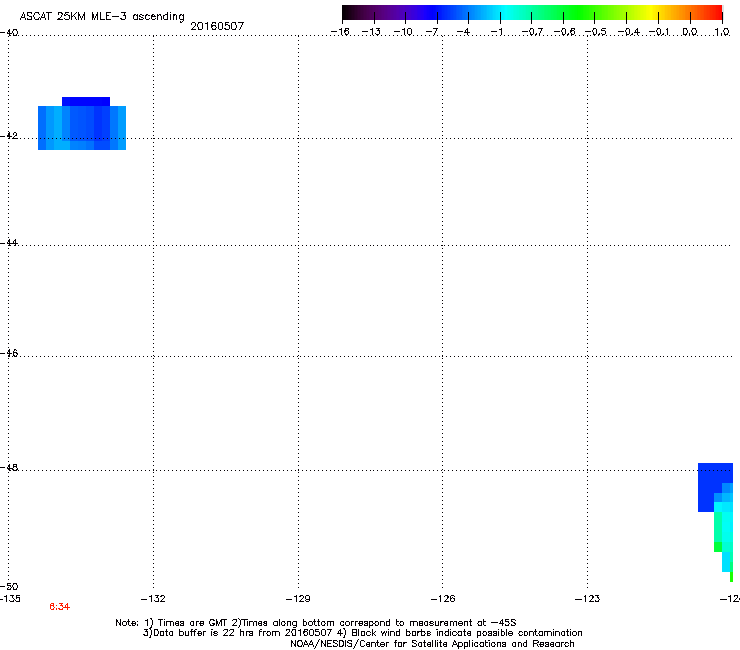Click the date label 20160507
The width and height of the screenshot is (740, 650).
pyautogui.click(x=217, y=26)
